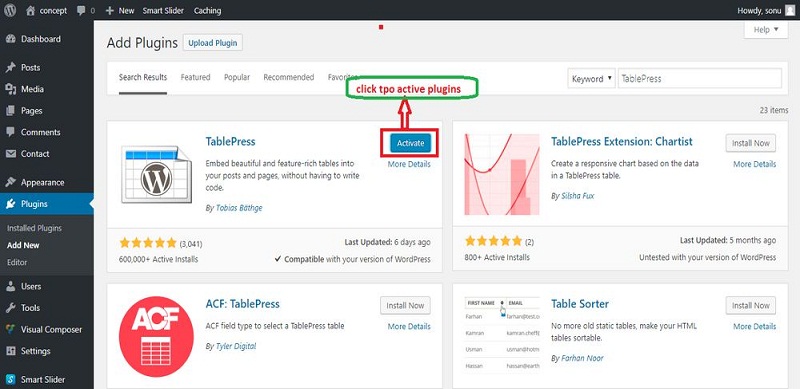Click the Tools wrench icon
This screenshot has height=389, width=800.
pos(11,308)
